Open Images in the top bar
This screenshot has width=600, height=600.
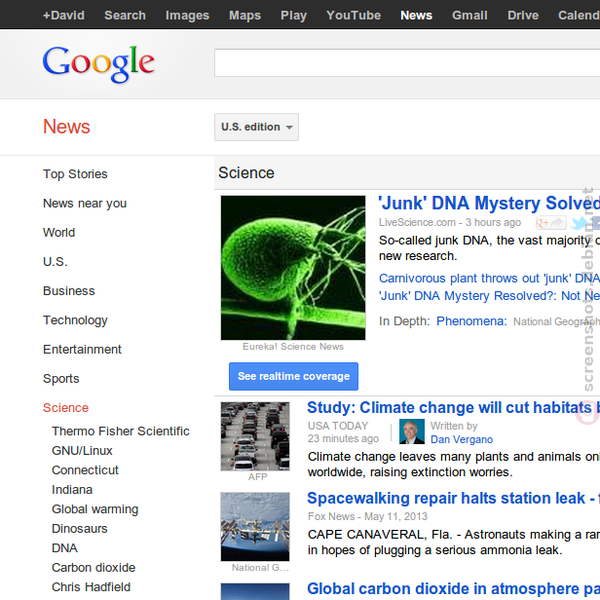point(187,15)
